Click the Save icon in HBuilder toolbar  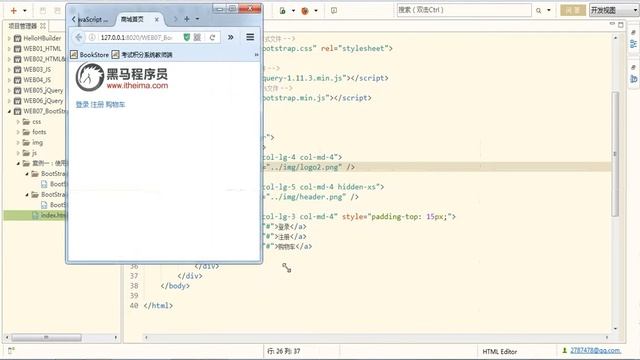43,11
